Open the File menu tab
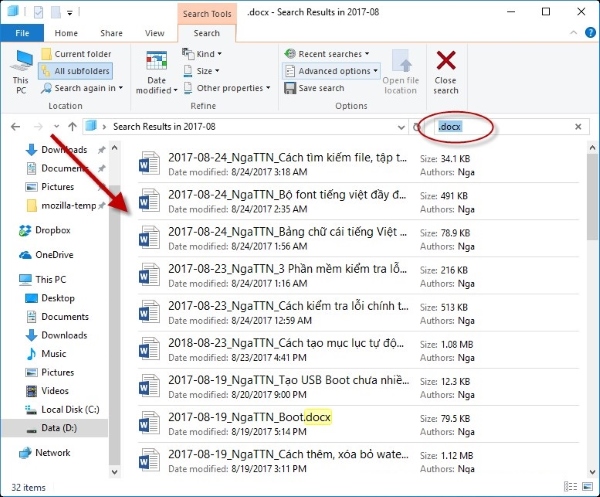The width and height of the screenshot is (600, 497). tap(23, 33)
